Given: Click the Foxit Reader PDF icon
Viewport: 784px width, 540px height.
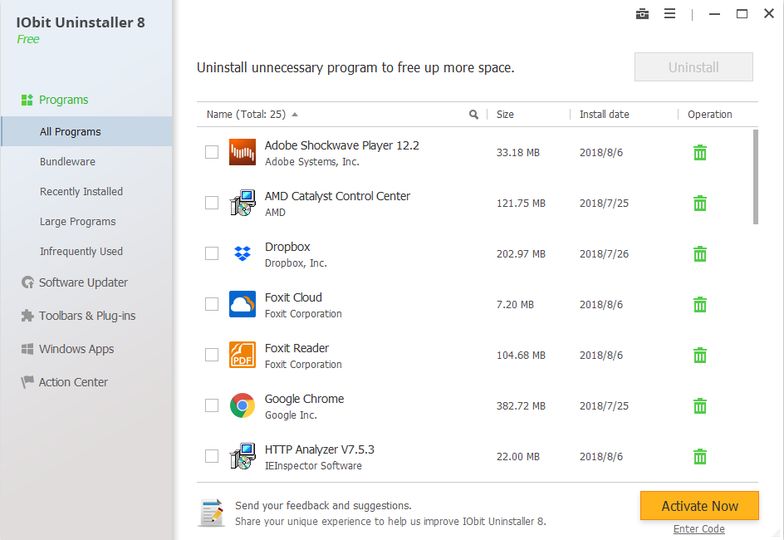Looking at the screenshot, I should [242, 354].
